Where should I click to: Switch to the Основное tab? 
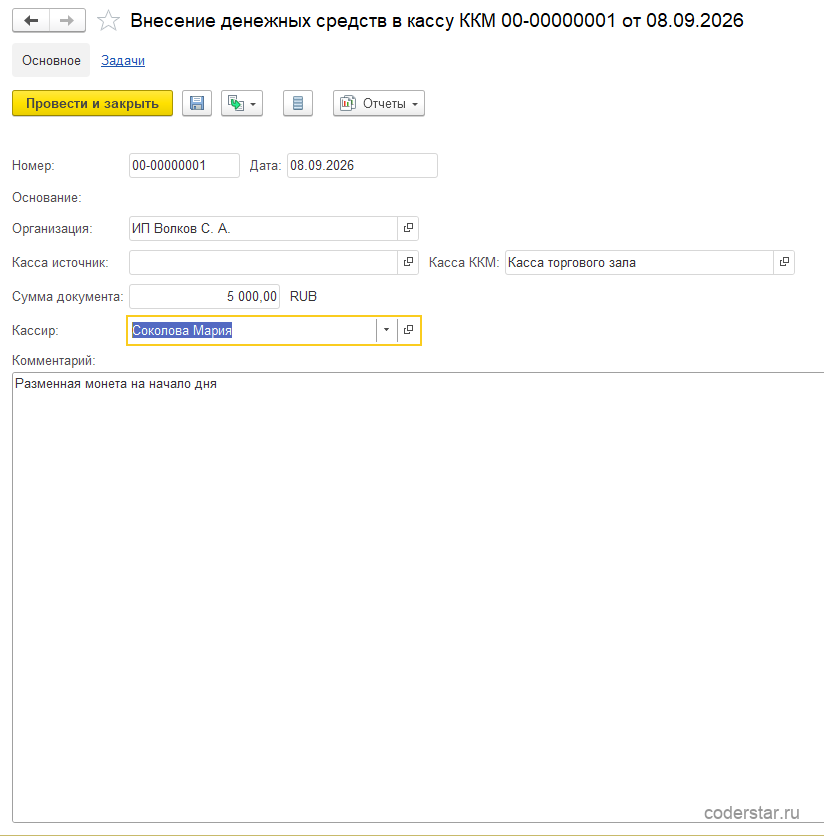pos(51,60)
